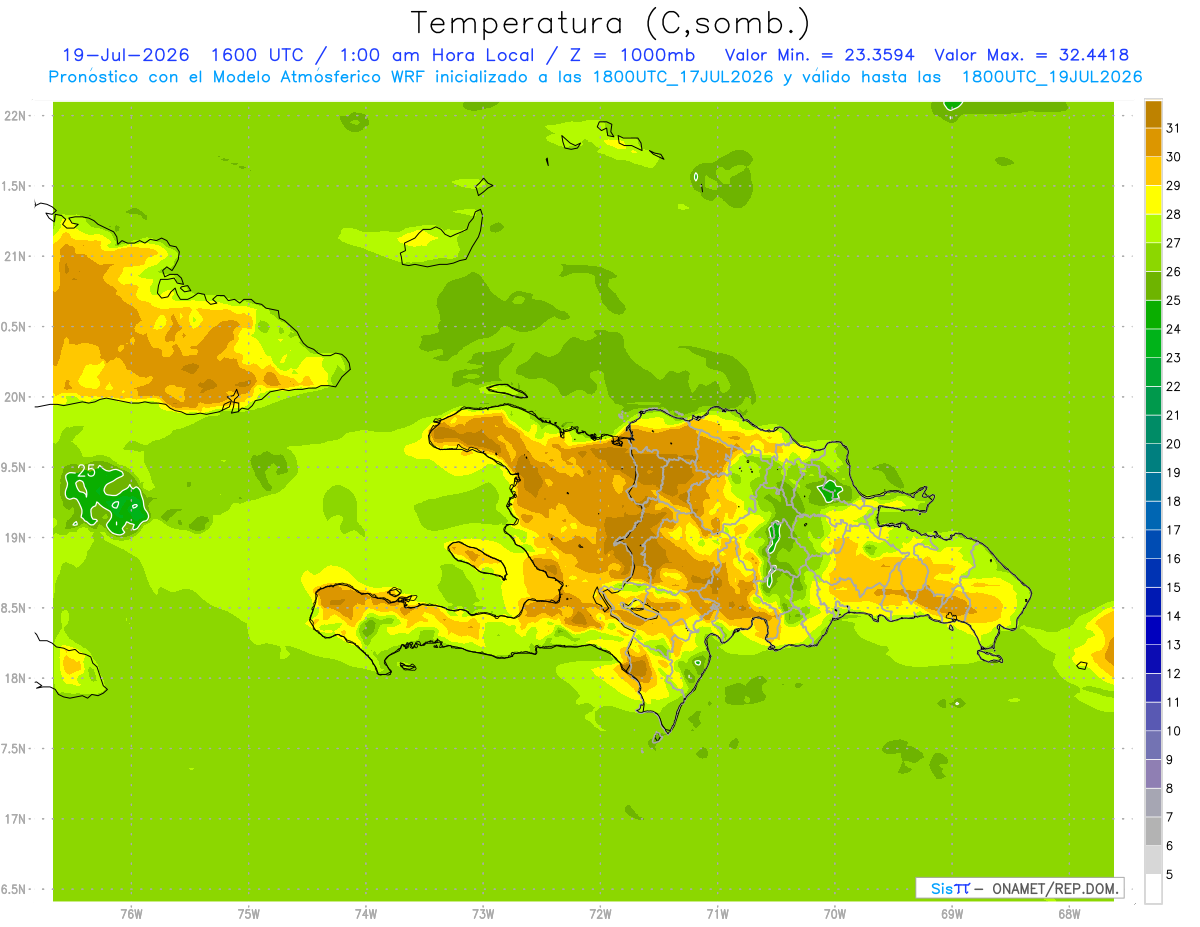Click the "0.5N" latitude axis label

click(15, 327)
